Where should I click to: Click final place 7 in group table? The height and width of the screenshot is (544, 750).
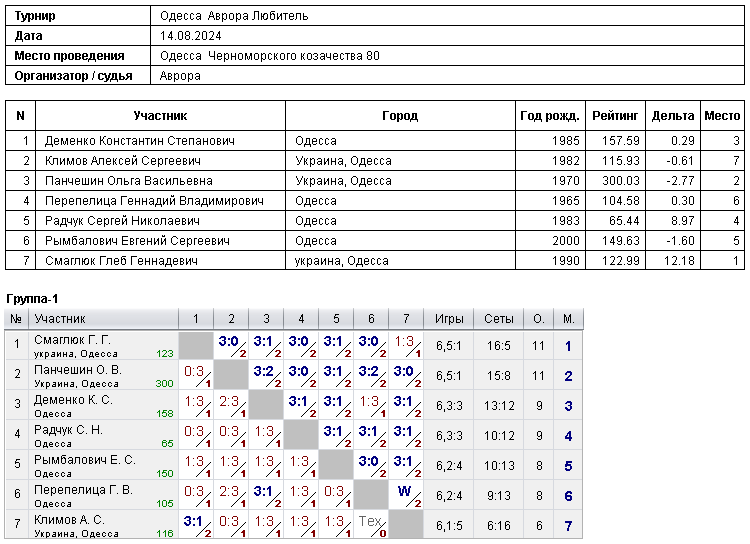pyautogui.click(x=568, y=526)
